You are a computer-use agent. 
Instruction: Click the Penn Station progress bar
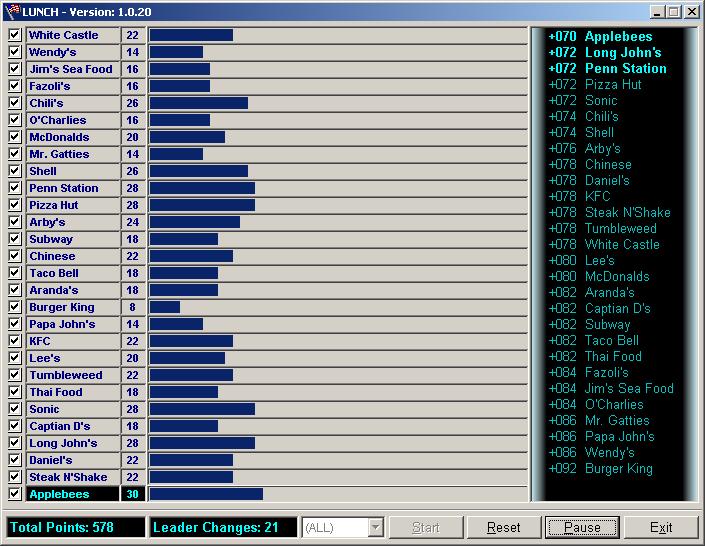[x=338, y=188]
